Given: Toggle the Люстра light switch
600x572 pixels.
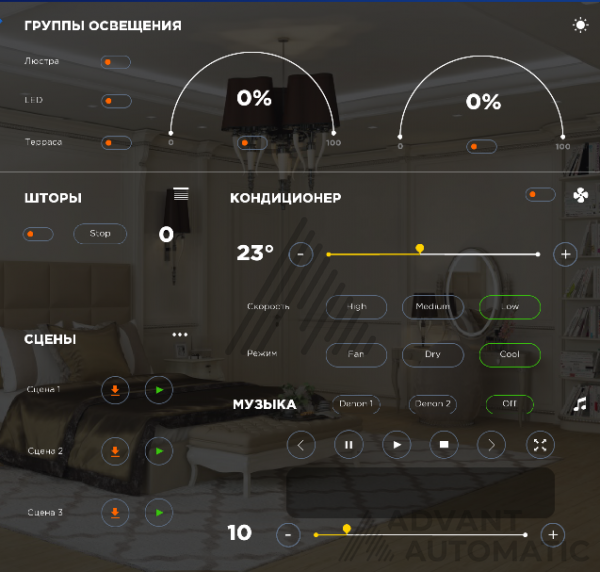Looking at the screenshot, I should click(116, 62).
